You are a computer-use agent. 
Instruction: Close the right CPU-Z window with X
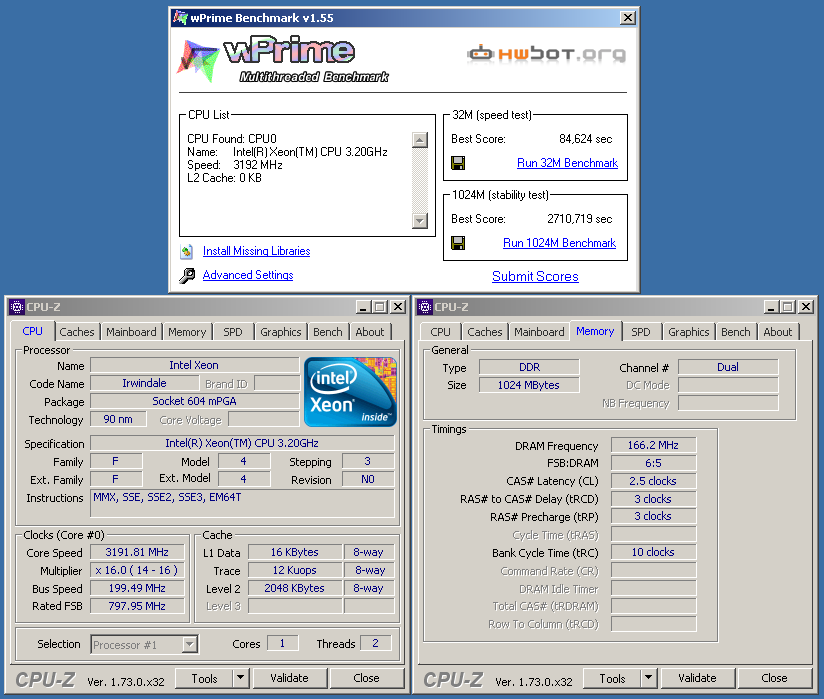[x=806, y=307]
